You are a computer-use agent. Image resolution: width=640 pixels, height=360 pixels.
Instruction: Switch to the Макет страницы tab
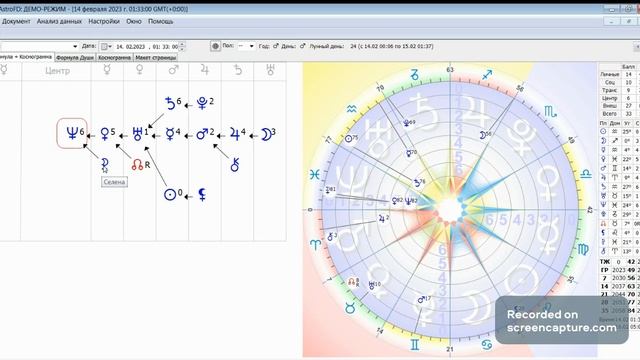(x=156, y=58)
